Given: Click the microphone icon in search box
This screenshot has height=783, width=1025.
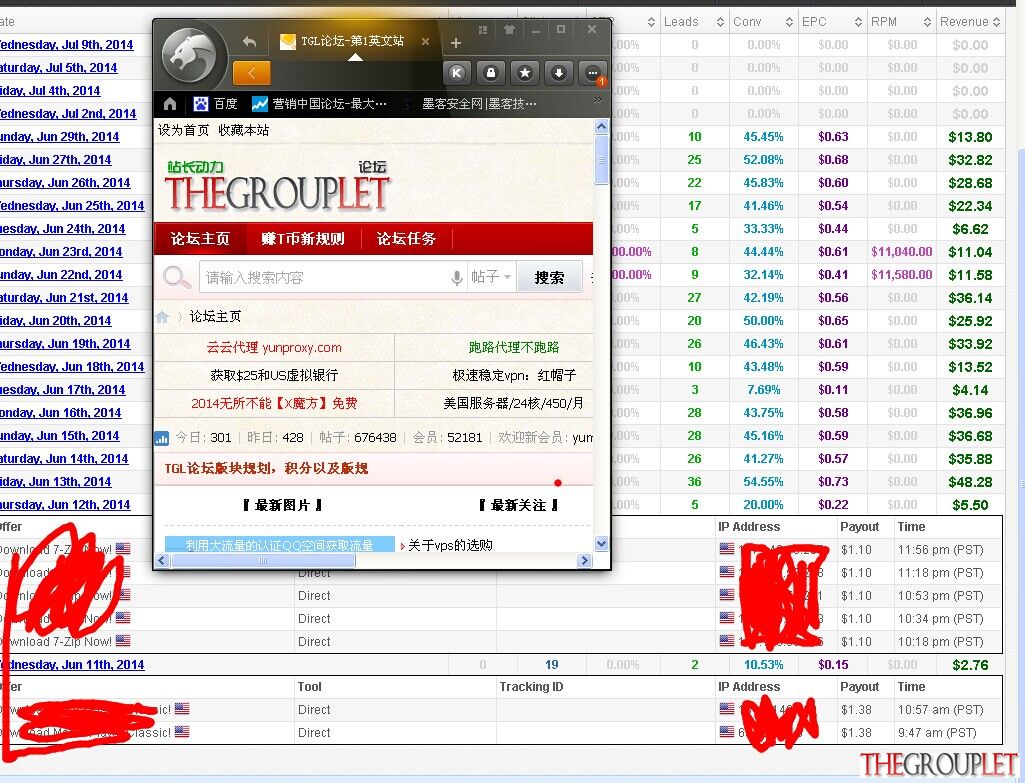Looking at the screenshot, I should (x=457, y=278).
